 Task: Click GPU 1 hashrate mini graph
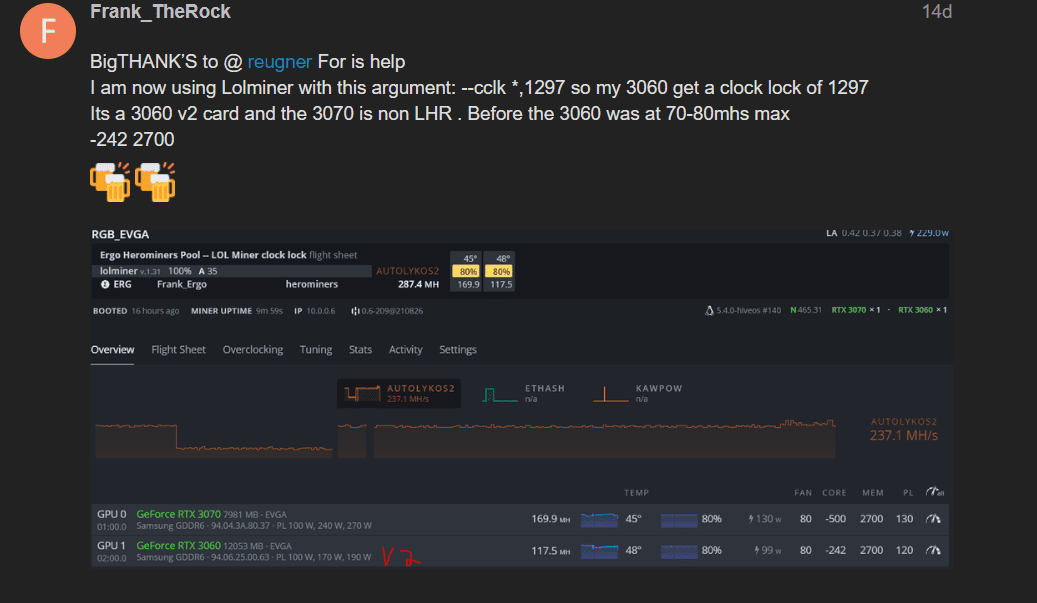pos(599,551)
